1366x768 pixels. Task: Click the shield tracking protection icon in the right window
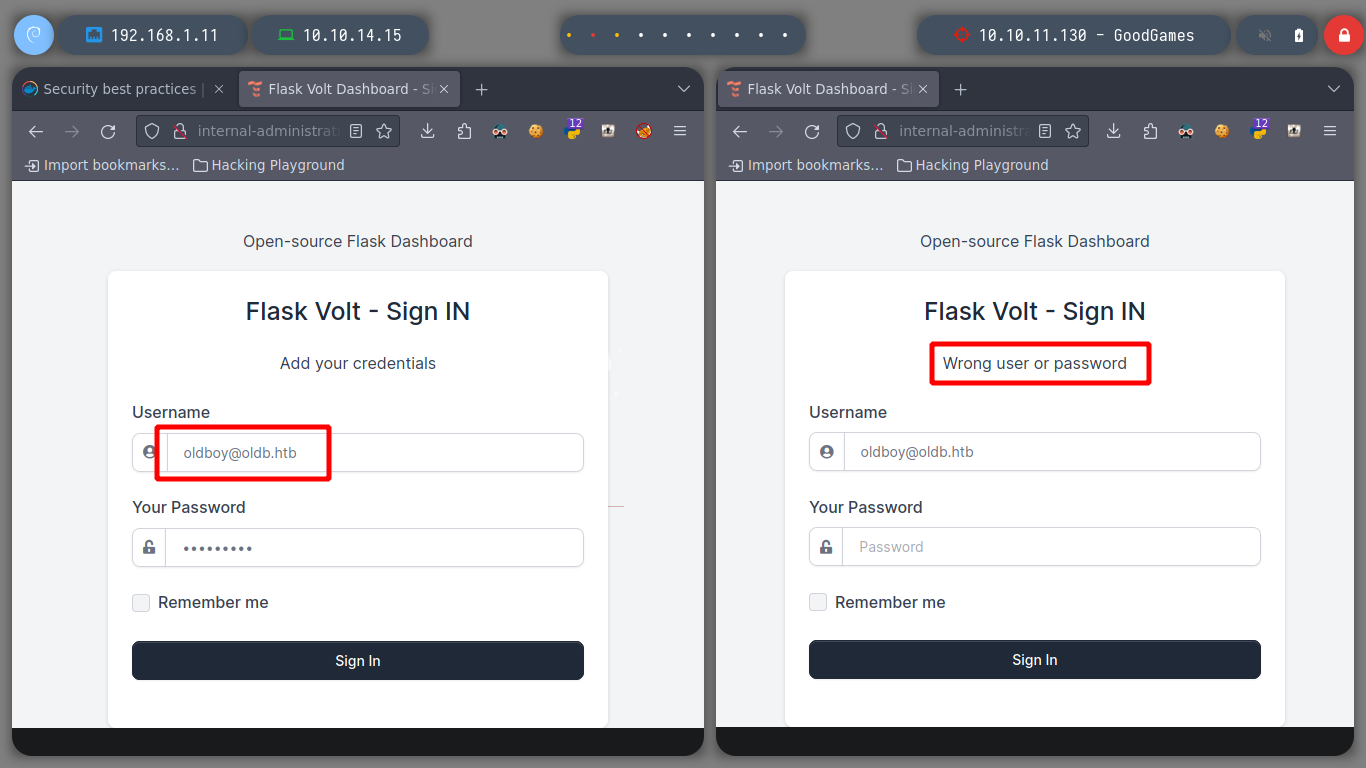pyautogui.click(x=853, y=131)
